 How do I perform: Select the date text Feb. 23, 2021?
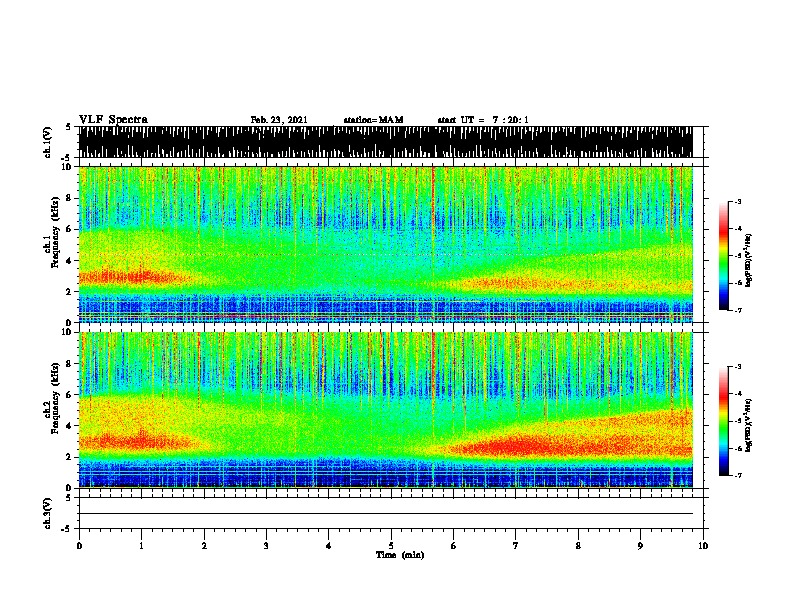coord(279,120)
